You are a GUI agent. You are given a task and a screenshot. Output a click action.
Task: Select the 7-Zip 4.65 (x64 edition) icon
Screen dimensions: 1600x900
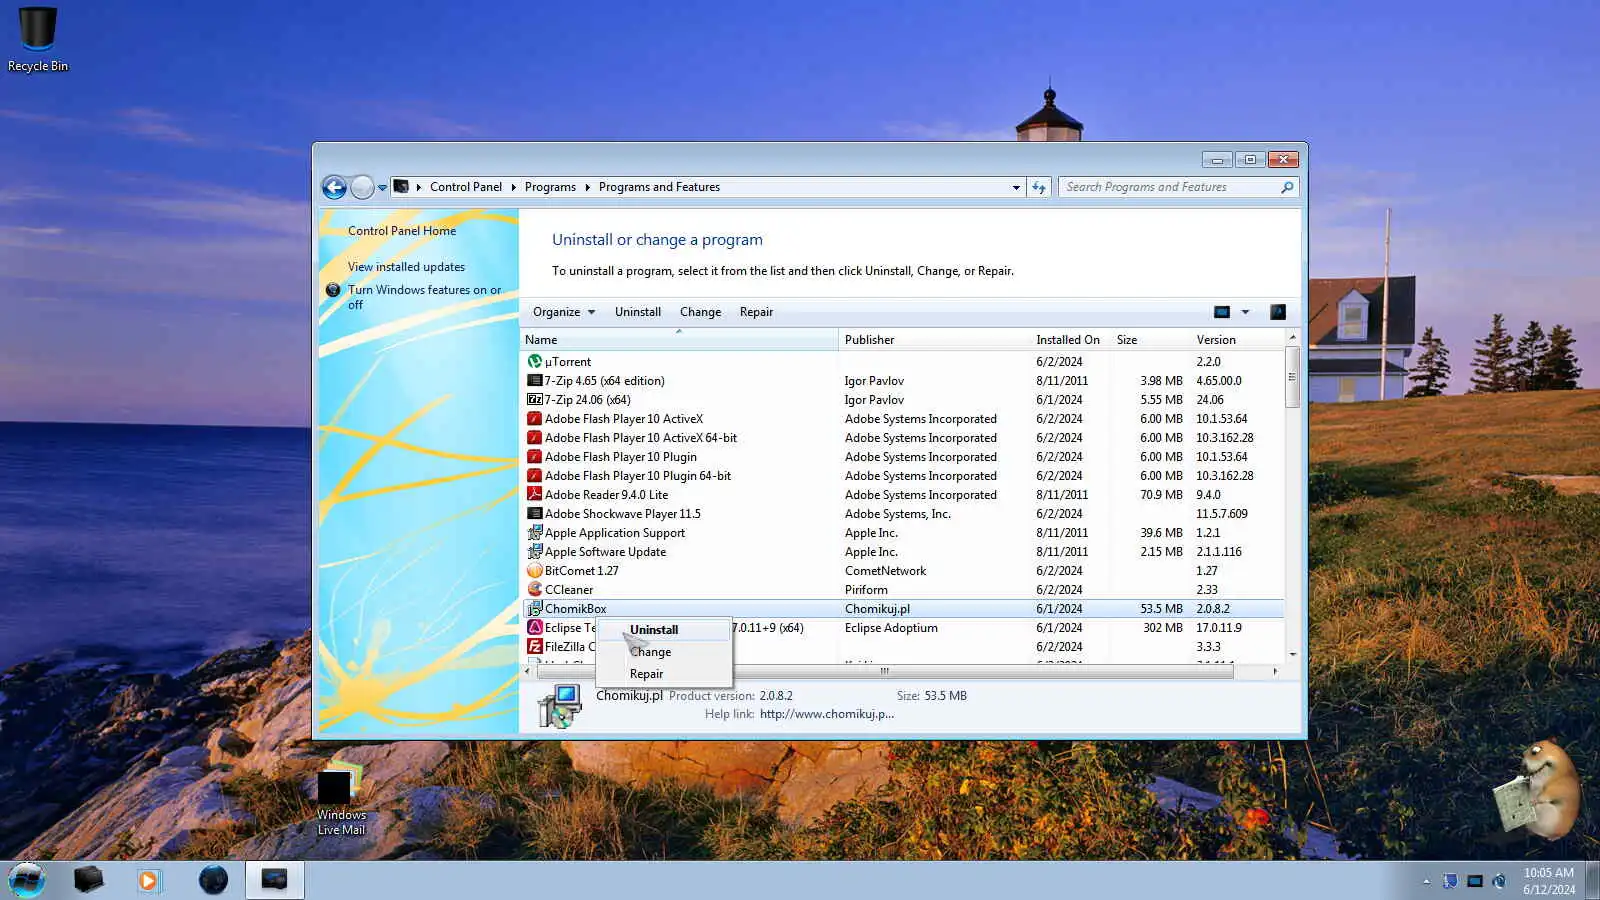535,381
